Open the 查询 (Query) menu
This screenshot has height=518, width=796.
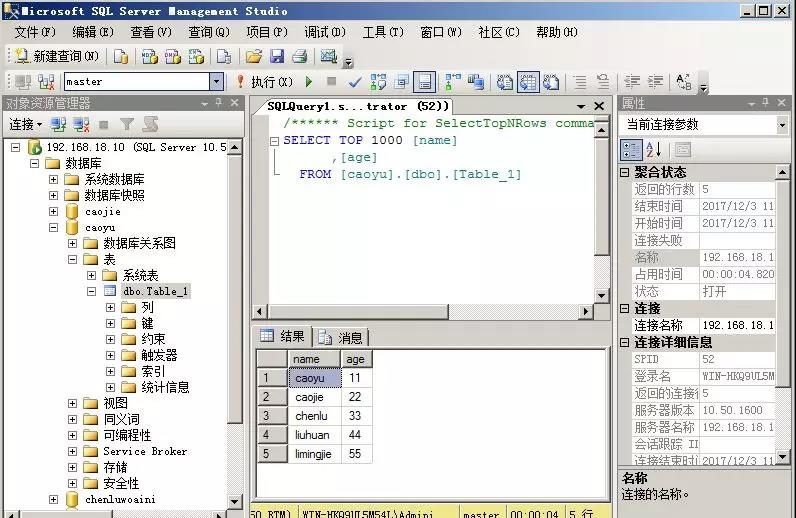208,32
